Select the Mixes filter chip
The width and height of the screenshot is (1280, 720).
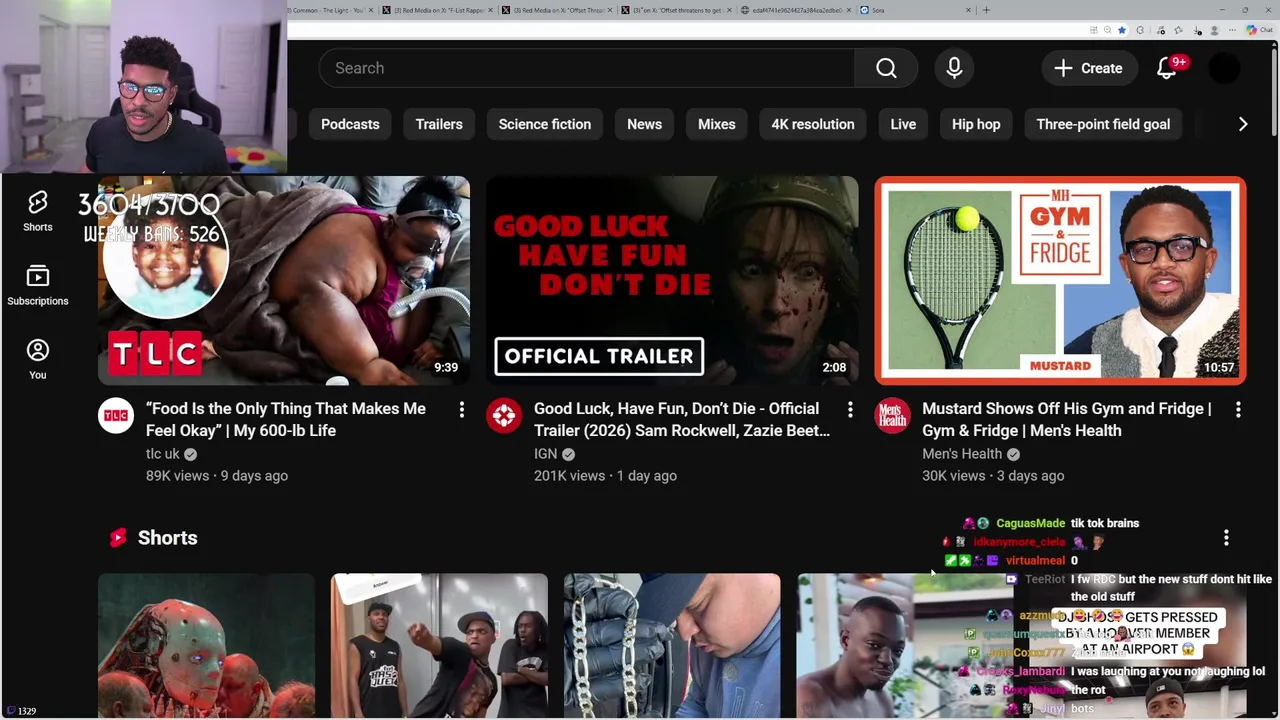point(716,124)
